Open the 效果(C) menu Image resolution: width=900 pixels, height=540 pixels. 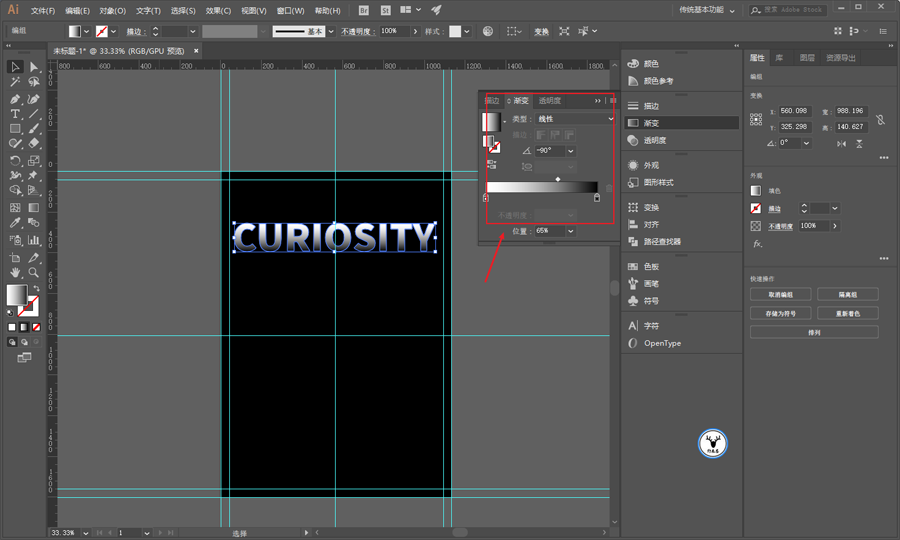(x=218, y=10)
